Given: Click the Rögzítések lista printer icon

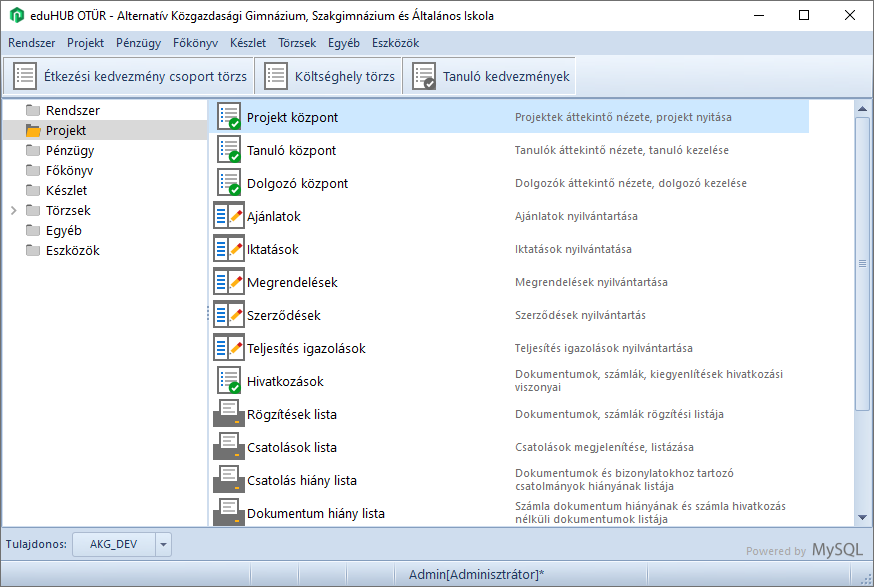Looking at the screenshot, I should coord(229,414).
